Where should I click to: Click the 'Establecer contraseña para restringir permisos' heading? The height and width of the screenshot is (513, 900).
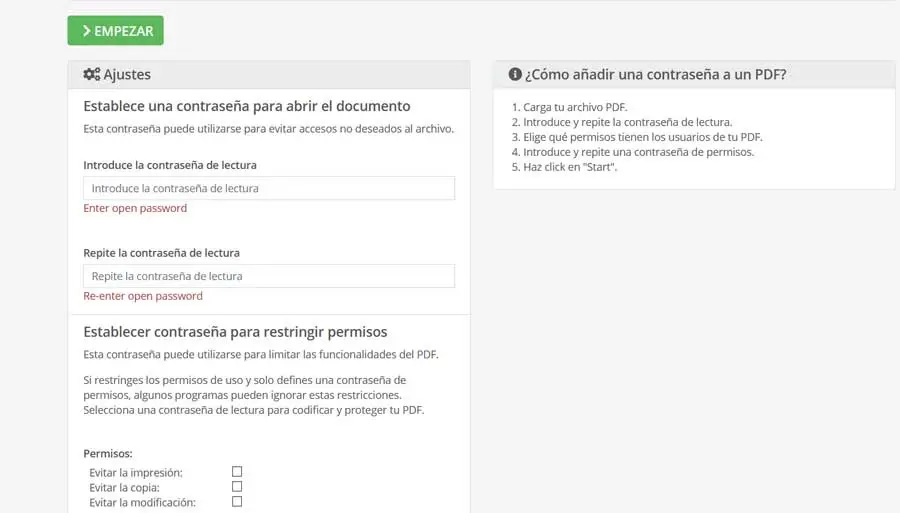(235, 331)
